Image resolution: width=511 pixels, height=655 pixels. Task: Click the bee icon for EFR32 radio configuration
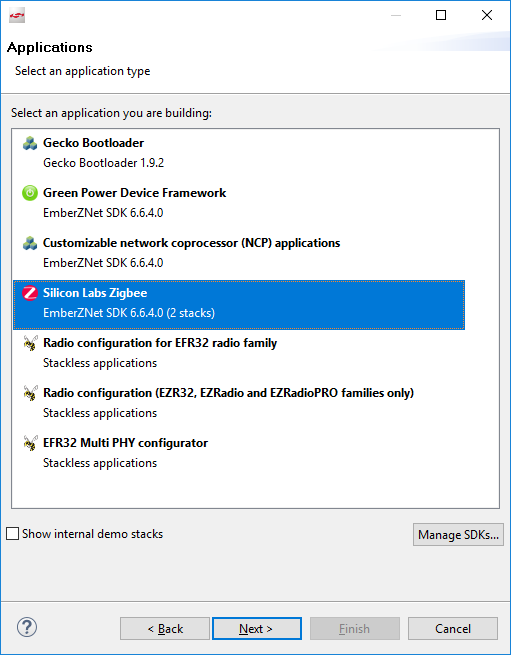(30, 343)
